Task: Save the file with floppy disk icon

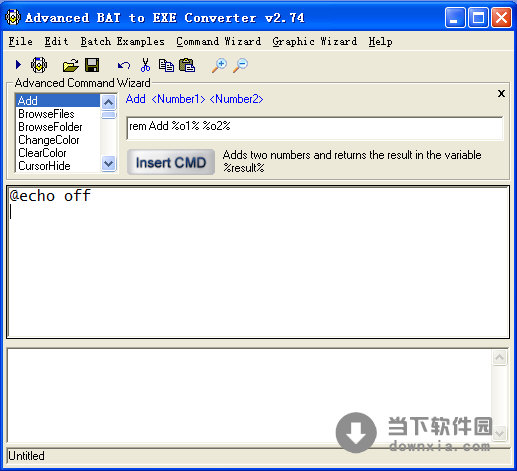Action: click(92, 65)
